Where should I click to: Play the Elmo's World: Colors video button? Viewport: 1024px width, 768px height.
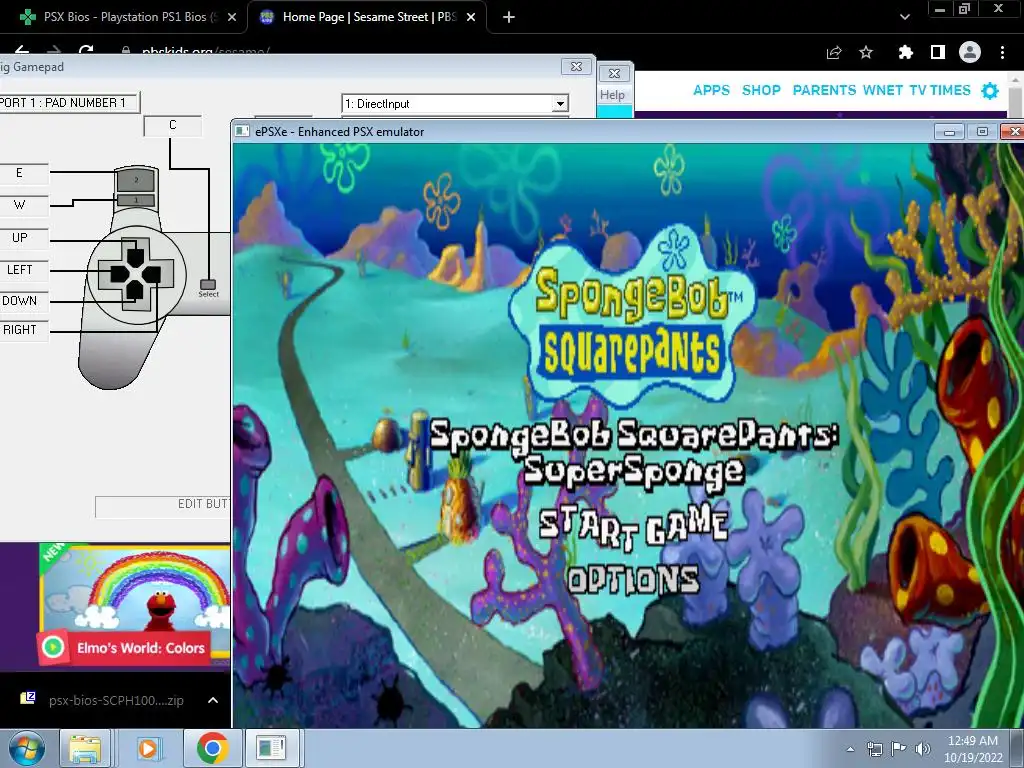(x=53, y=647)
